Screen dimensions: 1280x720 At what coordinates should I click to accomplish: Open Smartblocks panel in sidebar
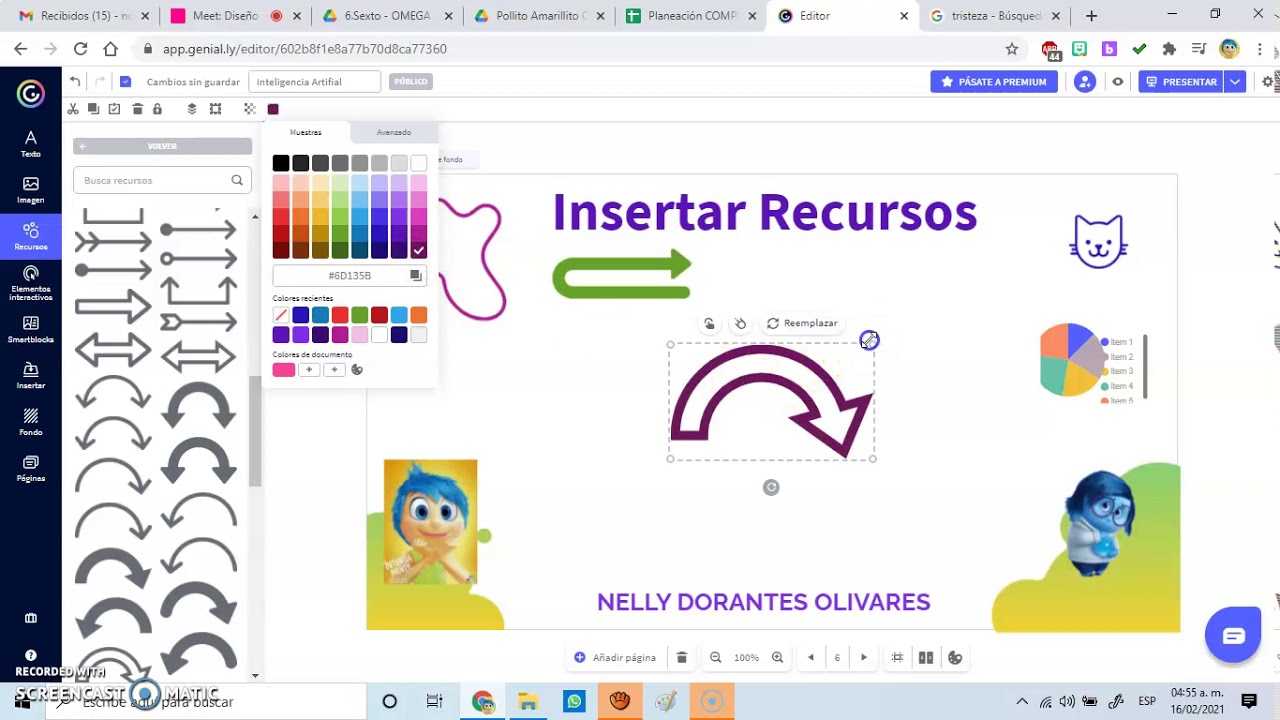[x=31, y=329]
